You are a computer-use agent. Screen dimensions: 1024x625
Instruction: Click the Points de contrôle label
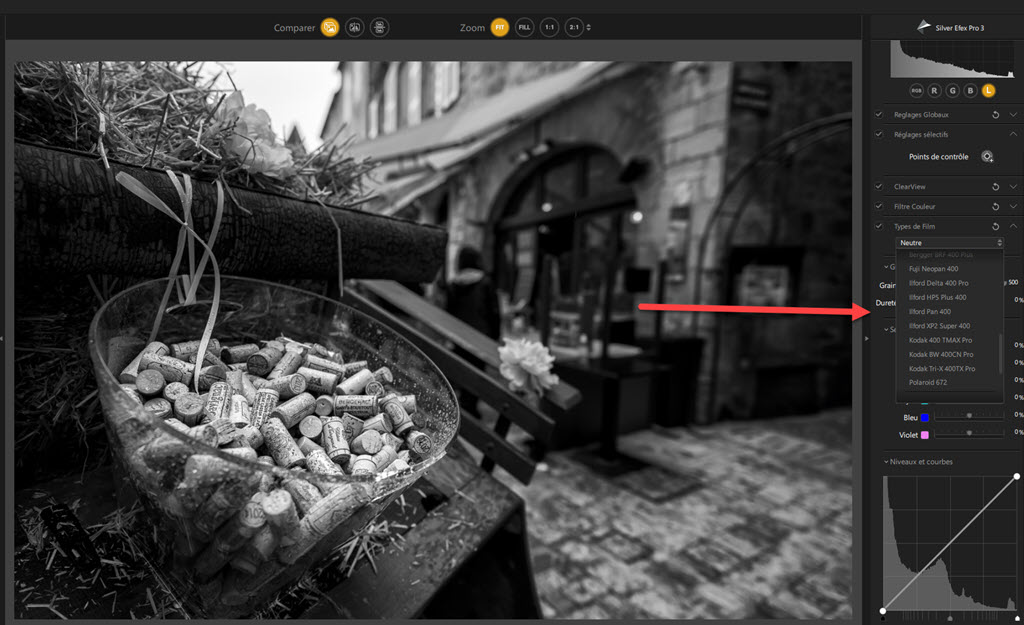(x=938, y=157)
